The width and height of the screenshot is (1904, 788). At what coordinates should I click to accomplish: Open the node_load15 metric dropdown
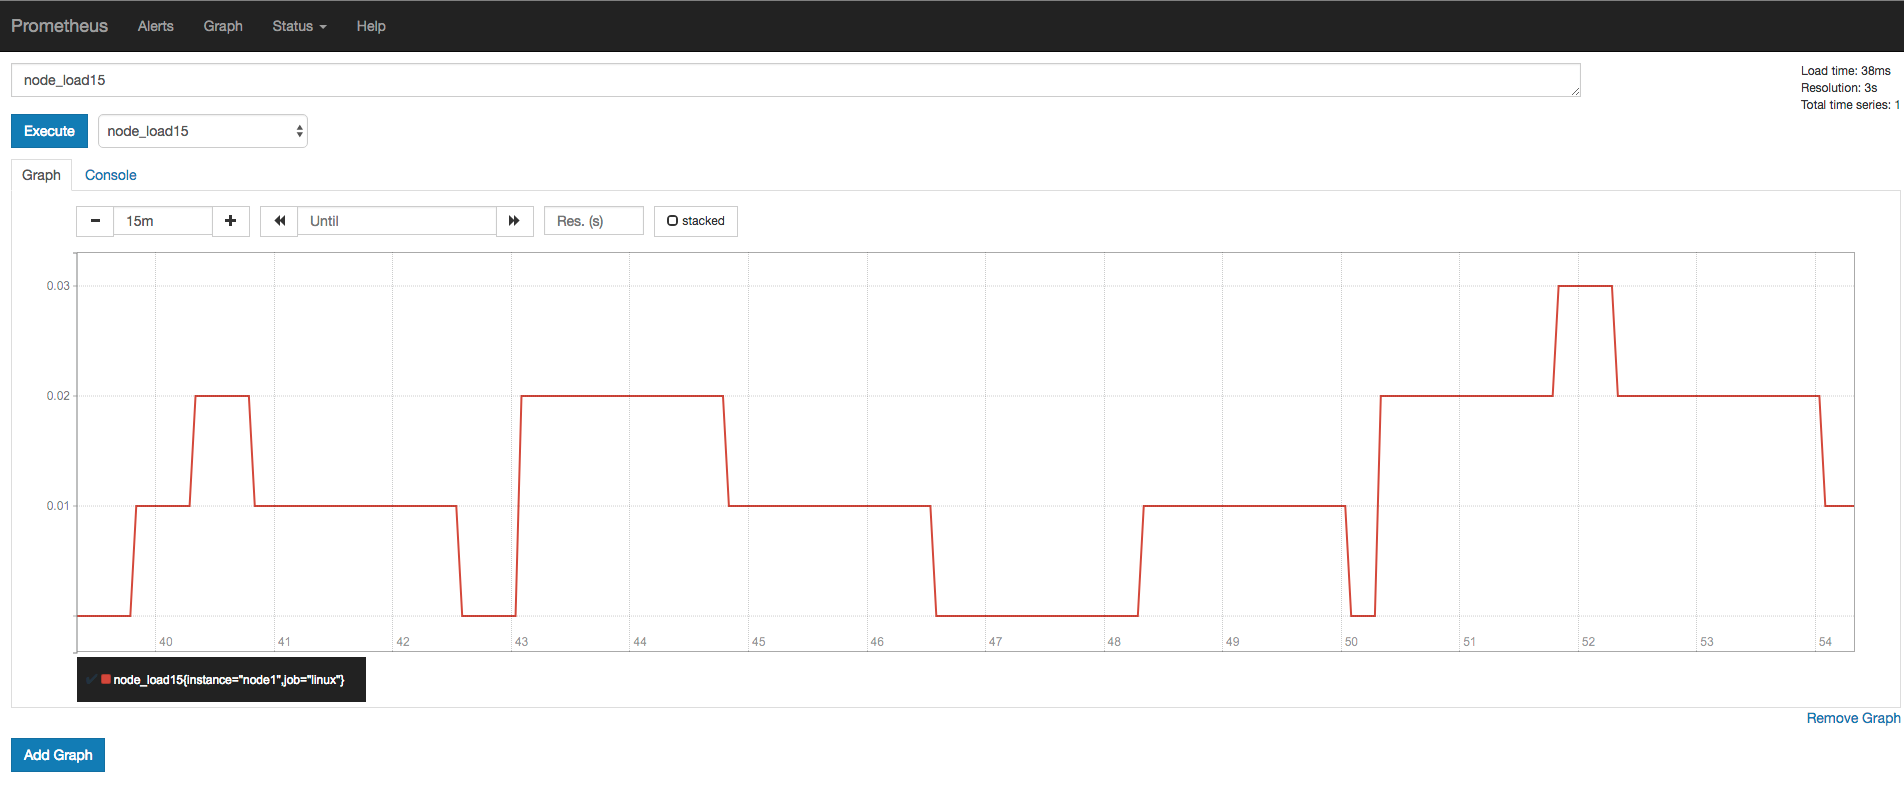pyautogui.click(x=203, y=131)
